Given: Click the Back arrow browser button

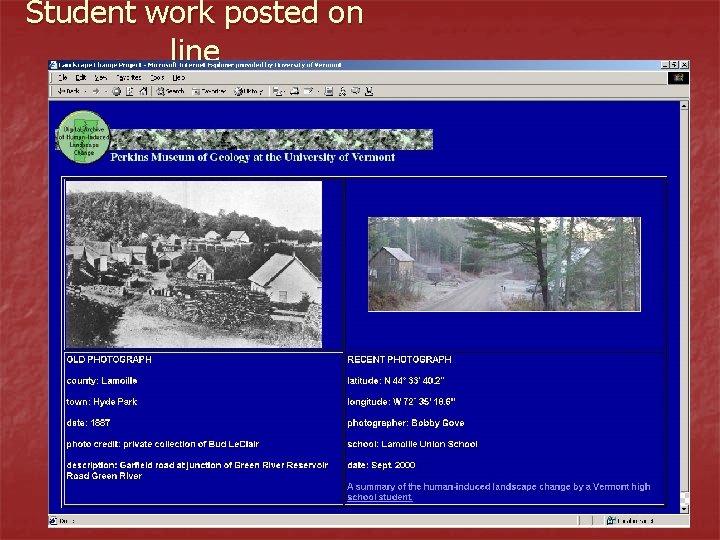Looking at the screenshot, I should [68, 91].
